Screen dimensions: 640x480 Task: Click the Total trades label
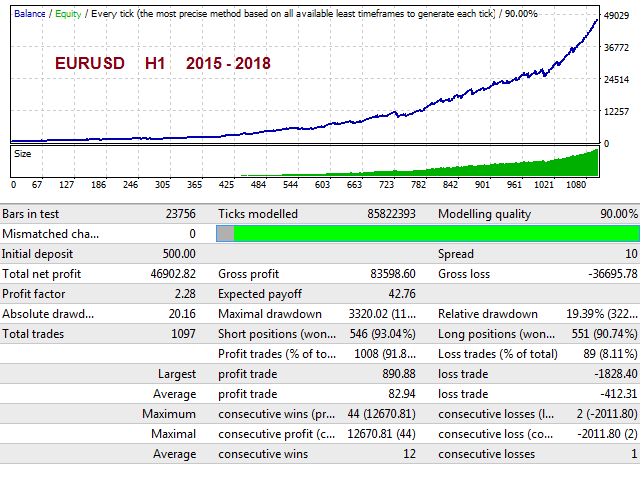point(33,334)
